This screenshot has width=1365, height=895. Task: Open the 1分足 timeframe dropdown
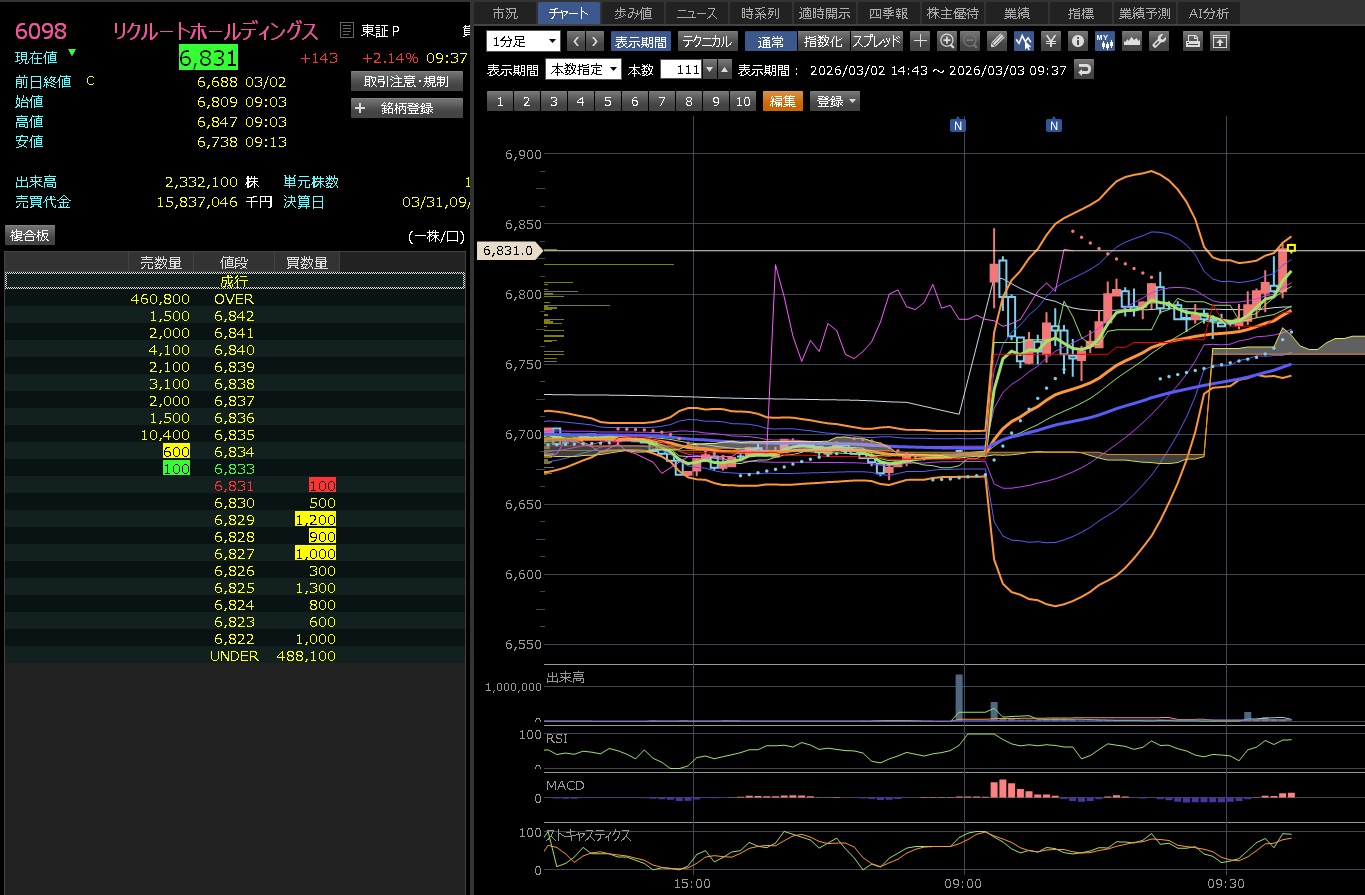tap(524, 41)
